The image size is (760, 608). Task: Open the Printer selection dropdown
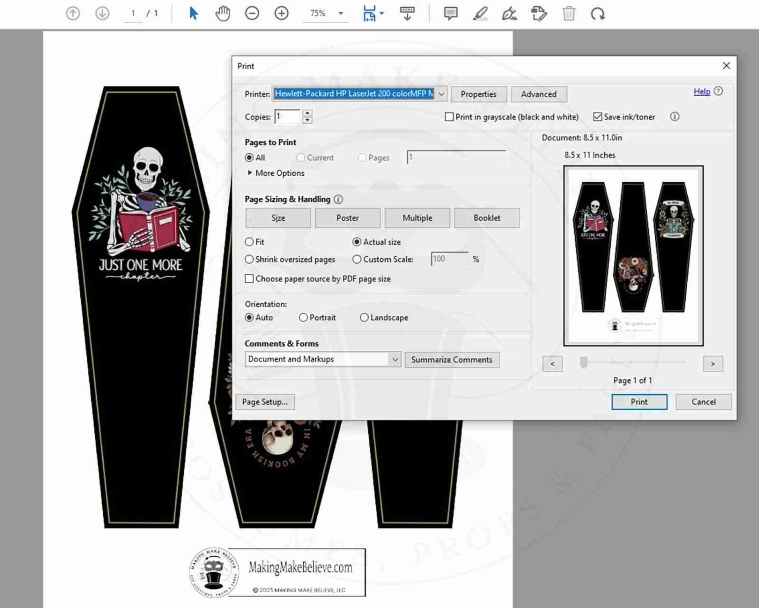[x=442, y=94]
